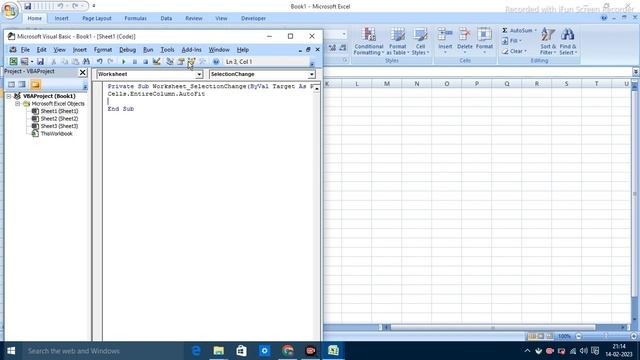Close the Project - VBAProject panel
This screenshot has width=640, height=360.
82,72
